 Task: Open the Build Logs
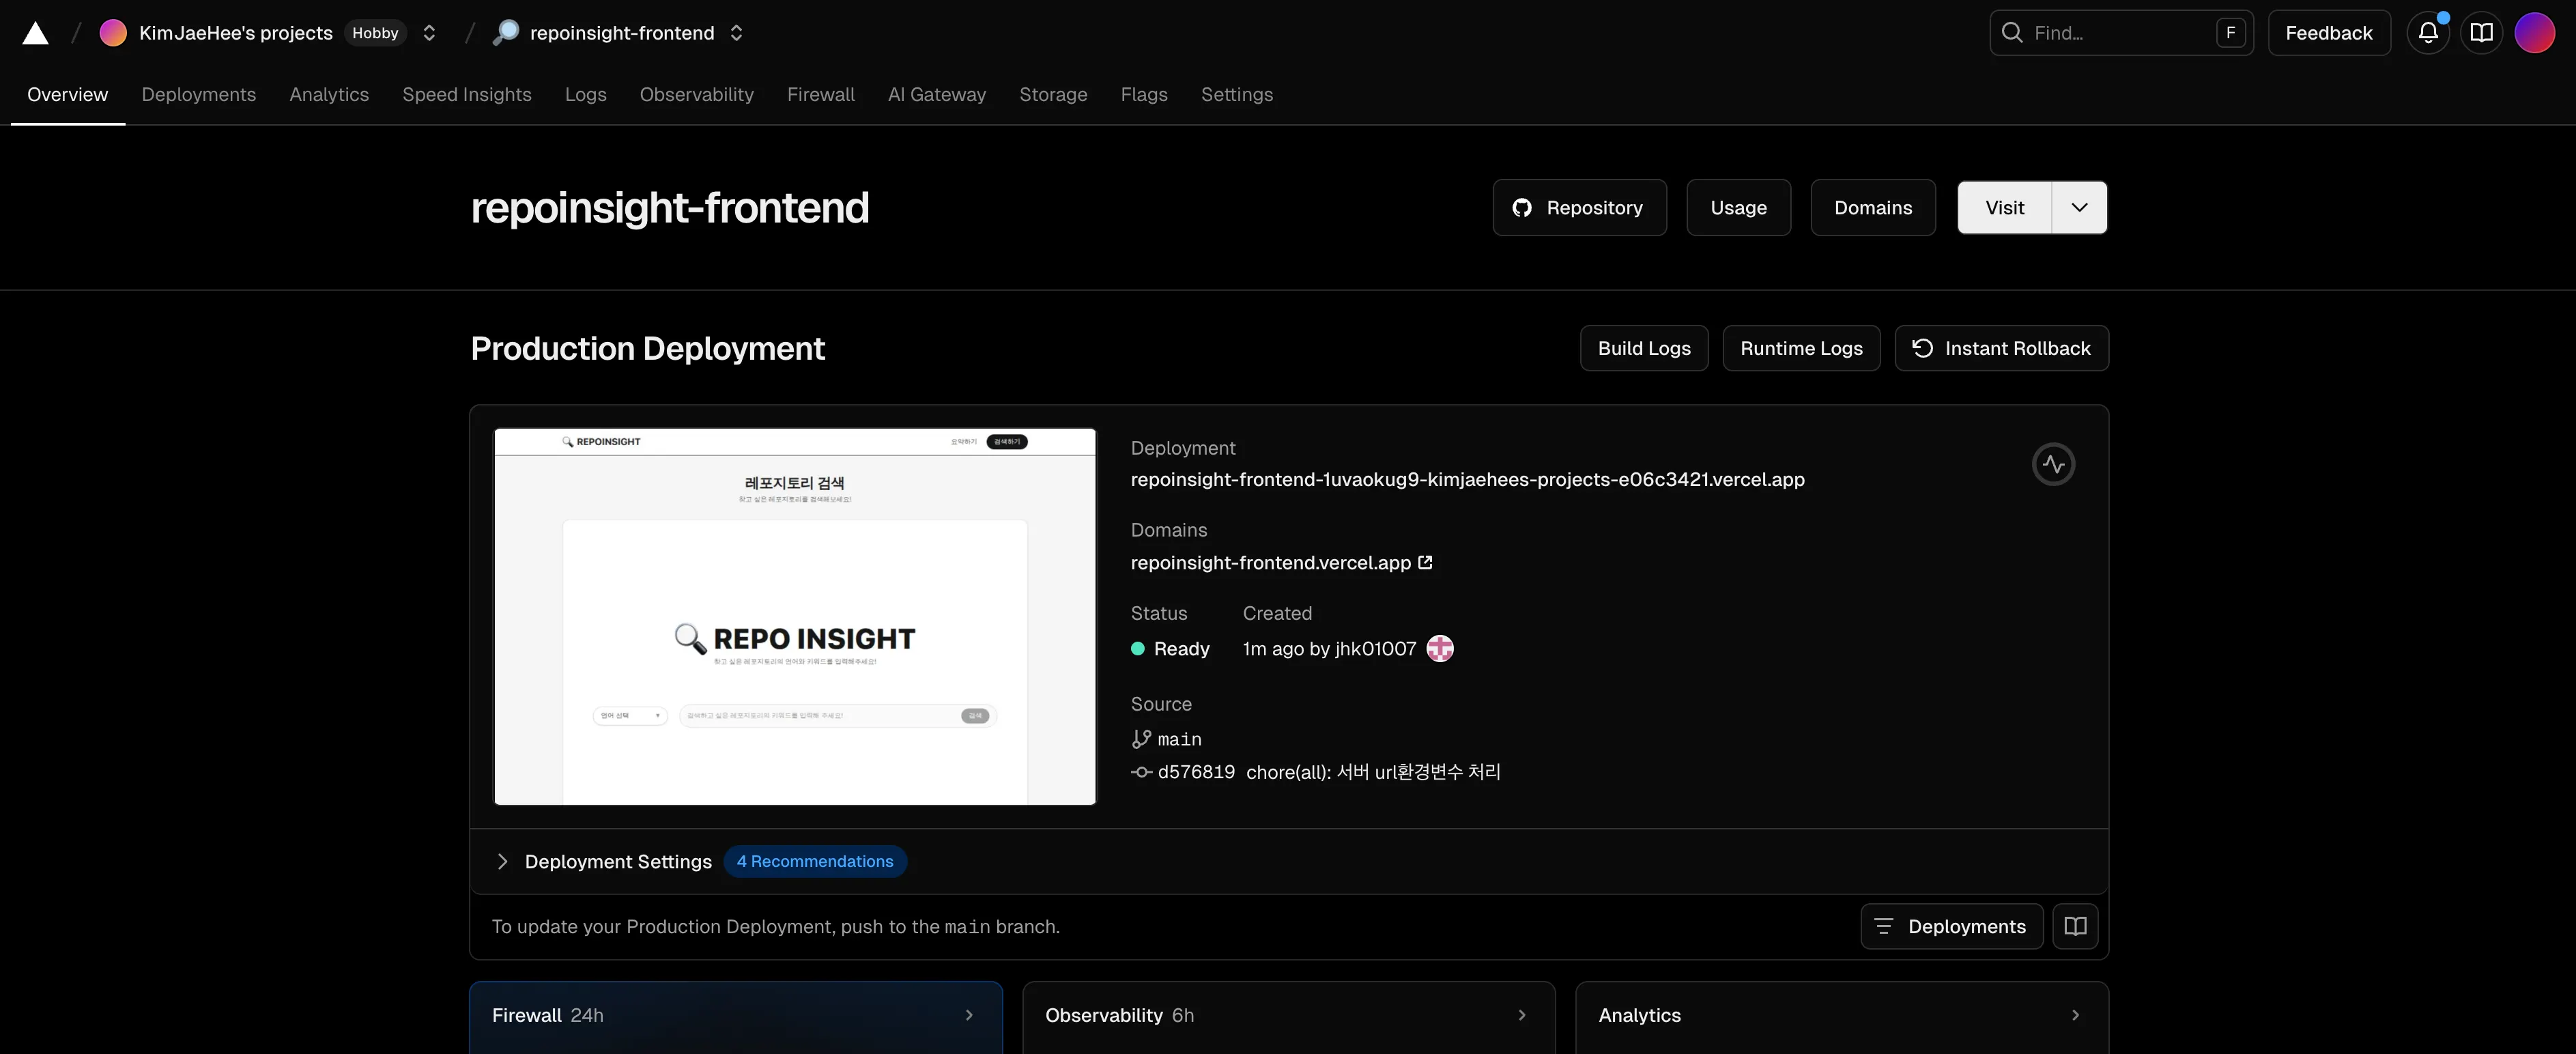1643,348
